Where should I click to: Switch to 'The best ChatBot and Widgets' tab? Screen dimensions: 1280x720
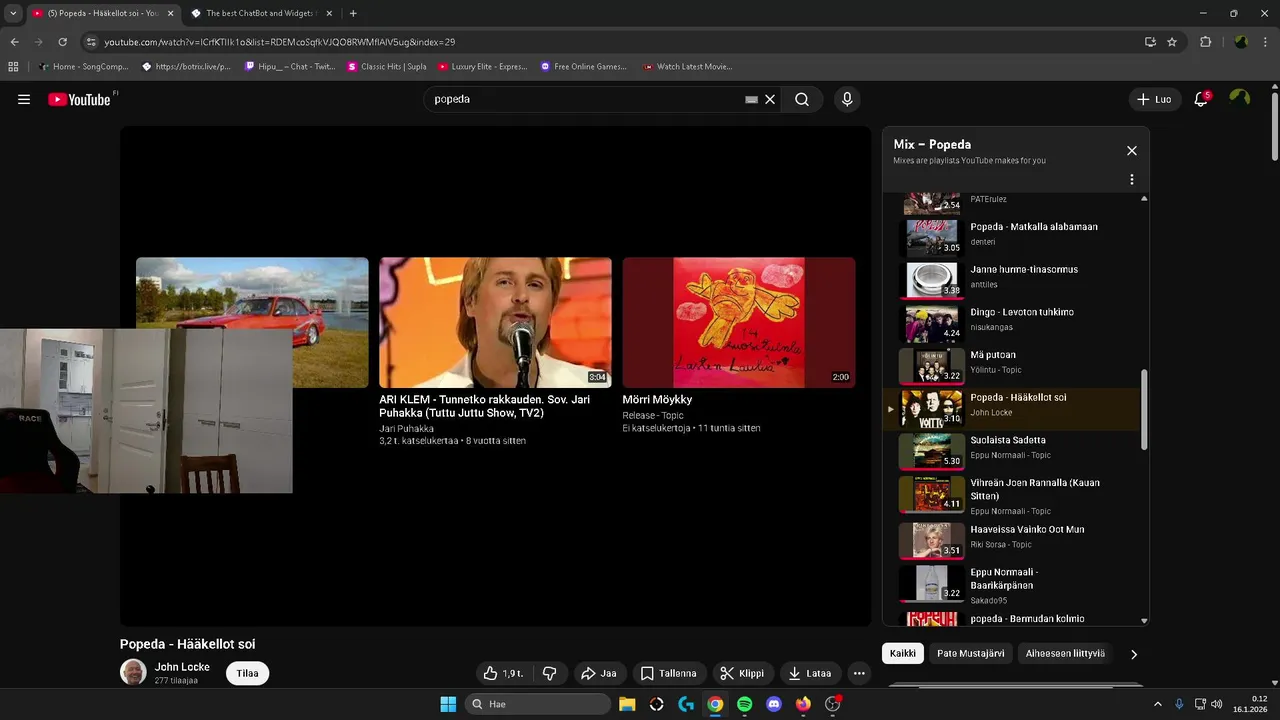click(261, 13)
